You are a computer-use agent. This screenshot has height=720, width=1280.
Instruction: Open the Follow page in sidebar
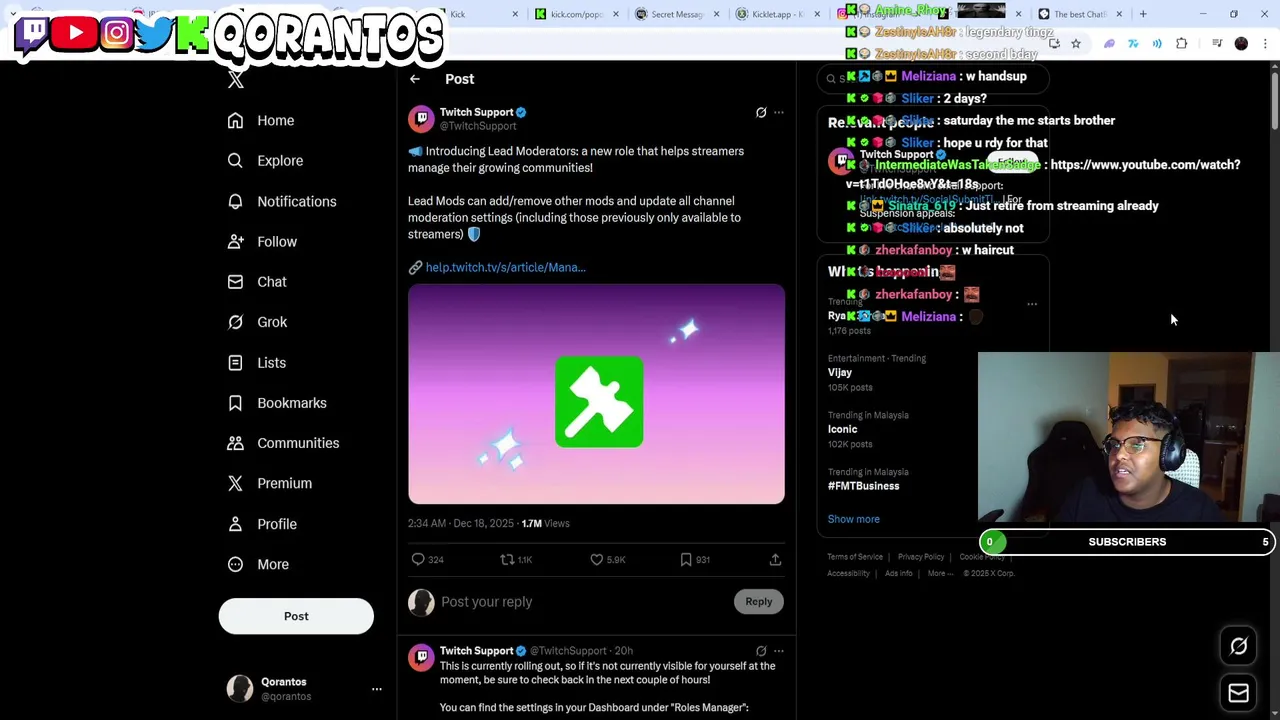(x=261, y=241)
